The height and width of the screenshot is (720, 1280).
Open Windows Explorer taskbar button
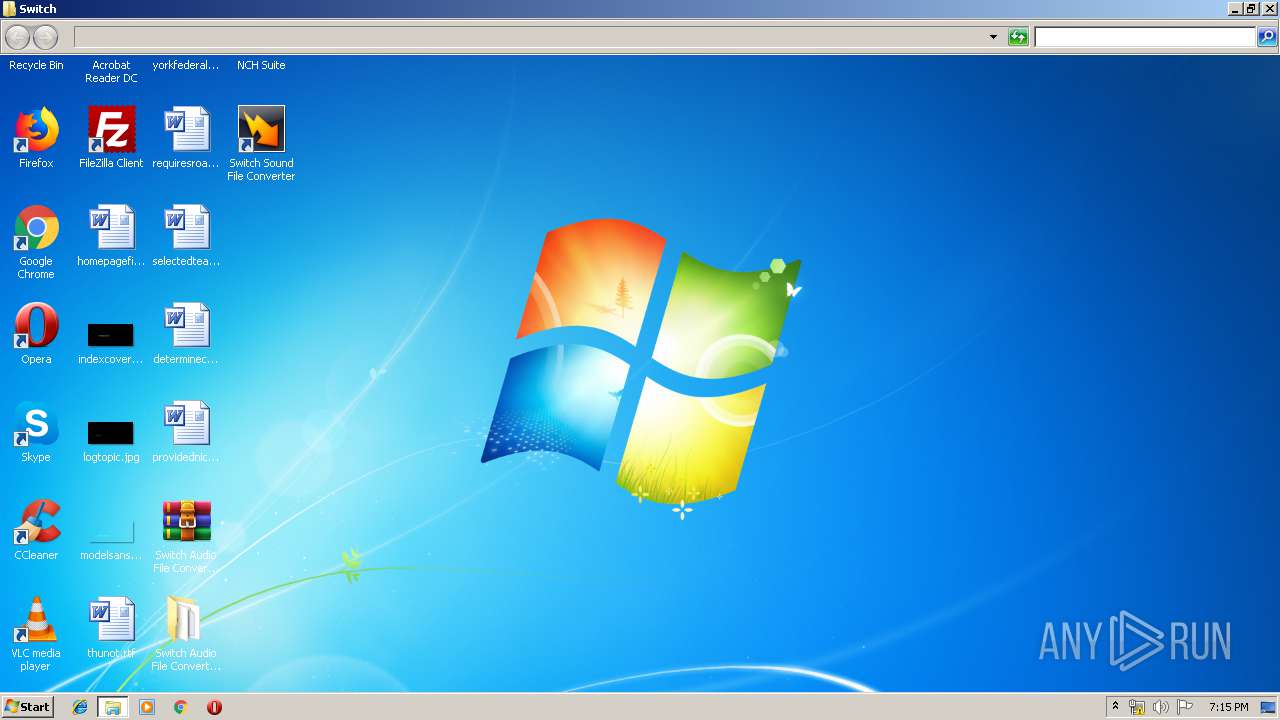pos(113,707)
